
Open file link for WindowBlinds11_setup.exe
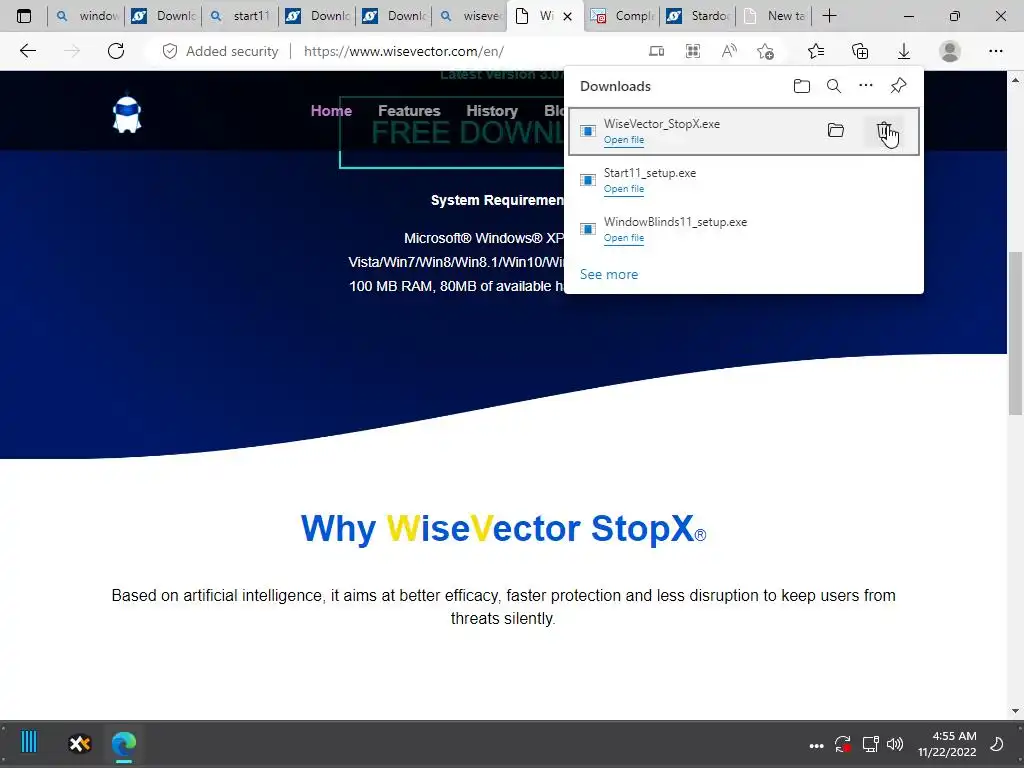pyautogui.click(x=624, y=238)
